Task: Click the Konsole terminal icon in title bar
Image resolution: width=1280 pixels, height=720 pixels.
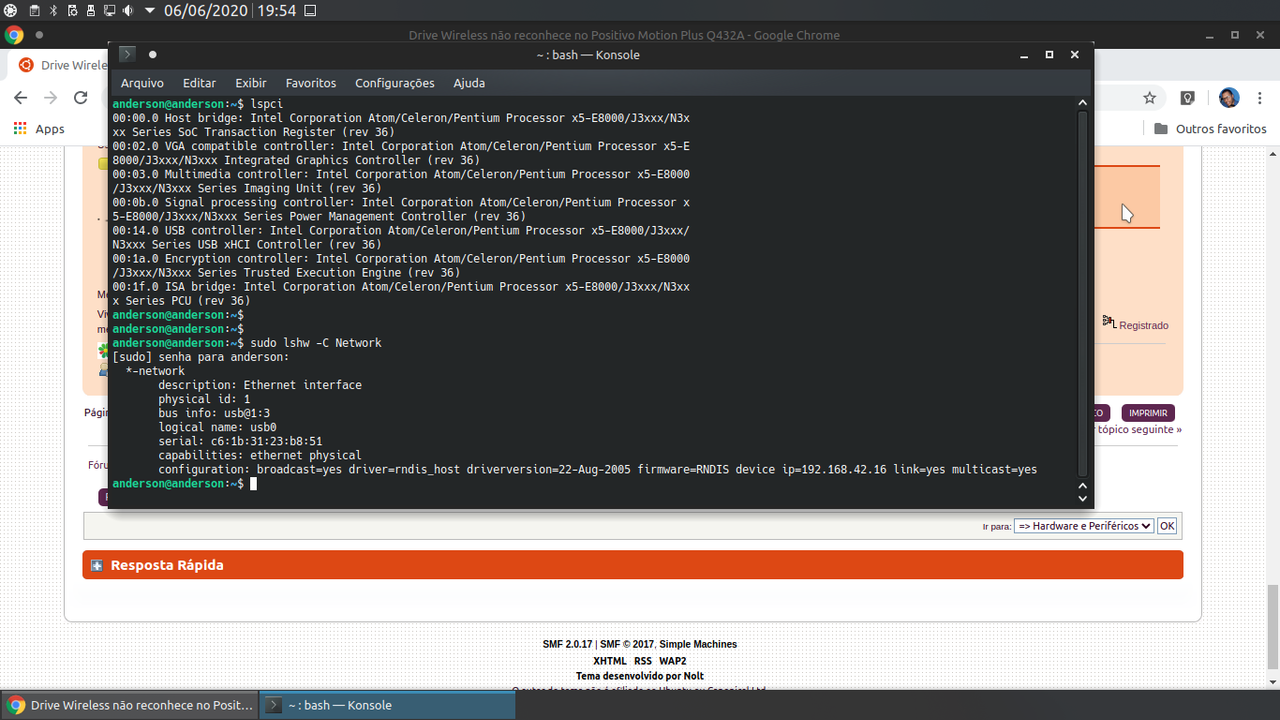Action: point(127,54)
